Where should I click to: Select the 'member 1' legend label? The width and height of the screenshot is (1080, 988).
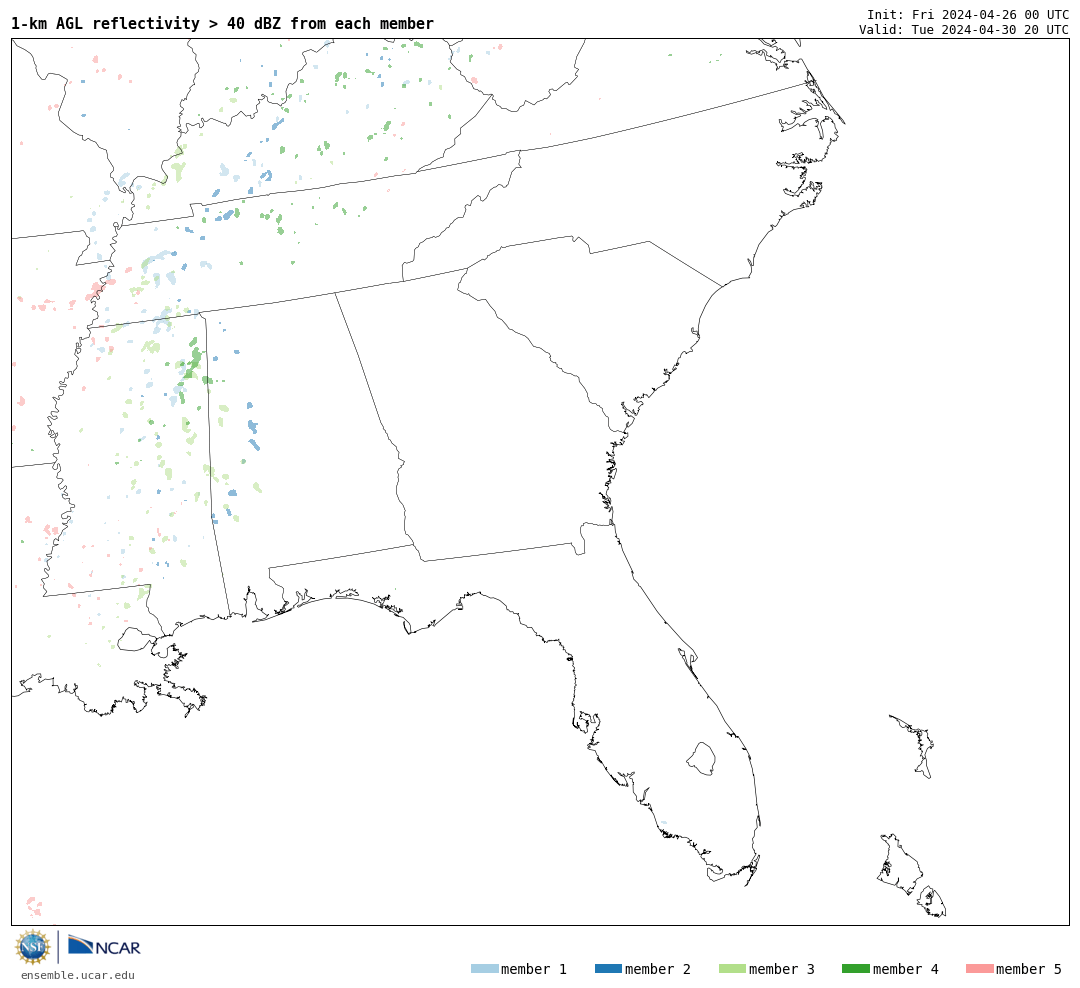pos(534,969)
